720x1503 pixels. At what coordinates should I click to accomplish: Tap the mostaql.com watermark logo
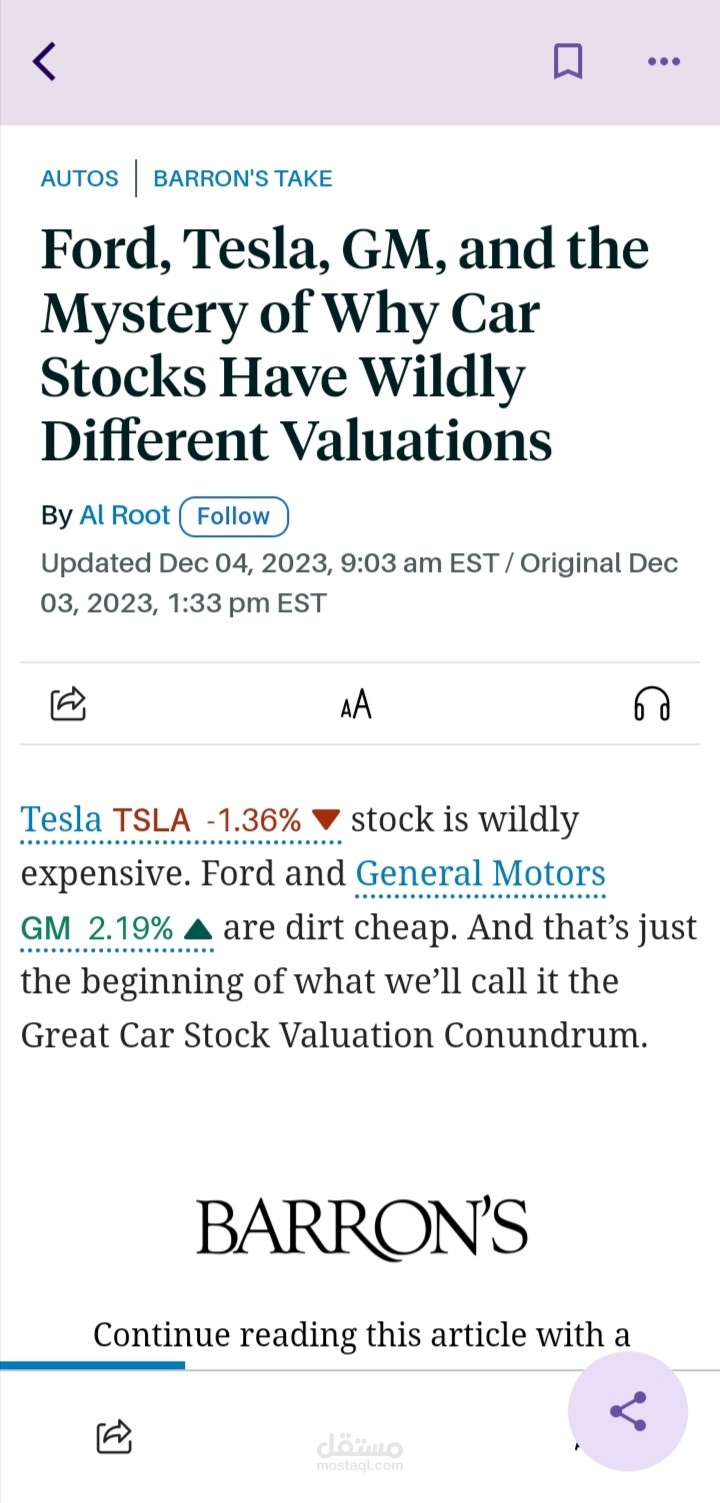(359, 1453)
